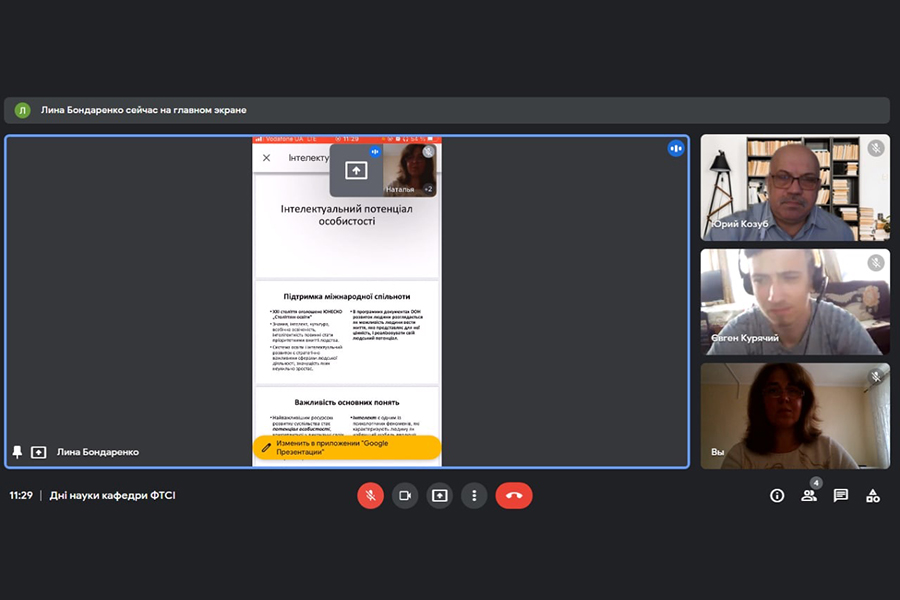Click the meeting title Дні науки кафедри ФТСІ
Image resolution: width=900 pixels, height=600 pixels.
click(x=112, y=496)
